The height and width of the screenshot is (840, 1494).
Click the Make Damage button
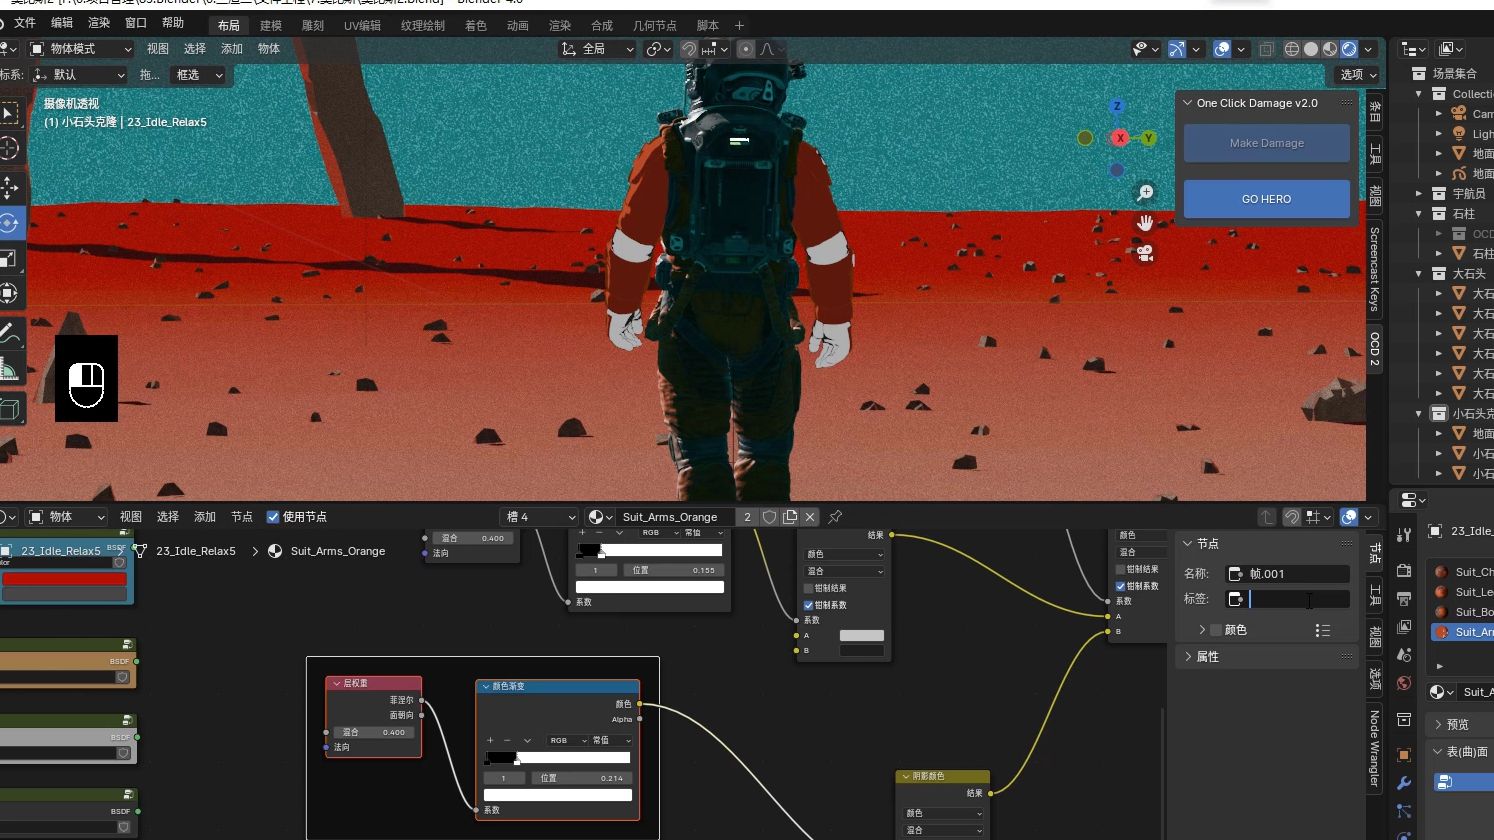point(1267,143)
